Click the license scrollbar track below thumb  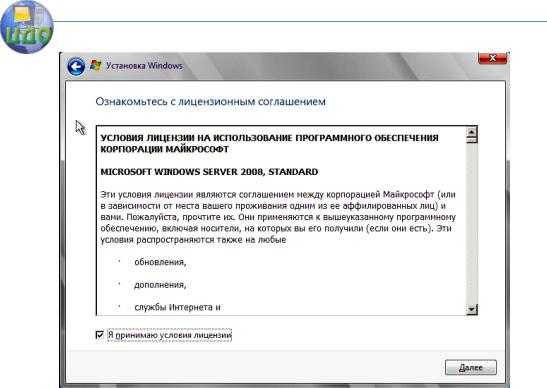472,223
